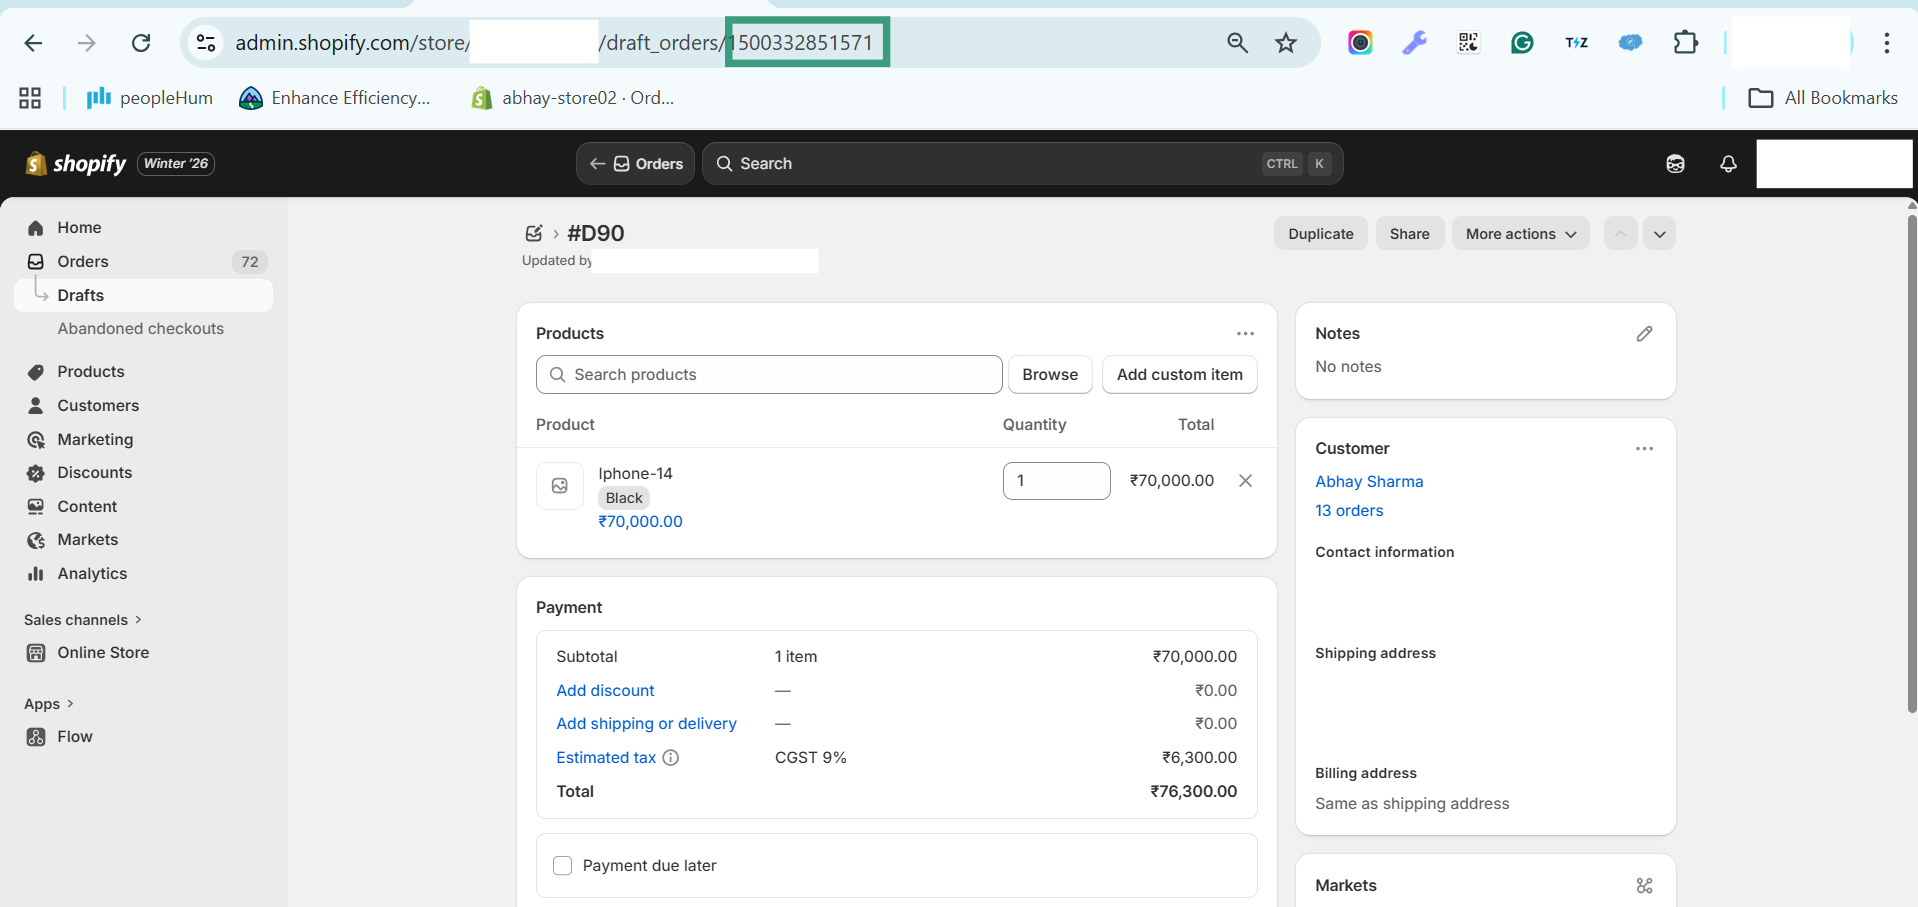Click the Iphone-14 product thumbnail
Screen dimensions: 1918x907
(560, 486)
